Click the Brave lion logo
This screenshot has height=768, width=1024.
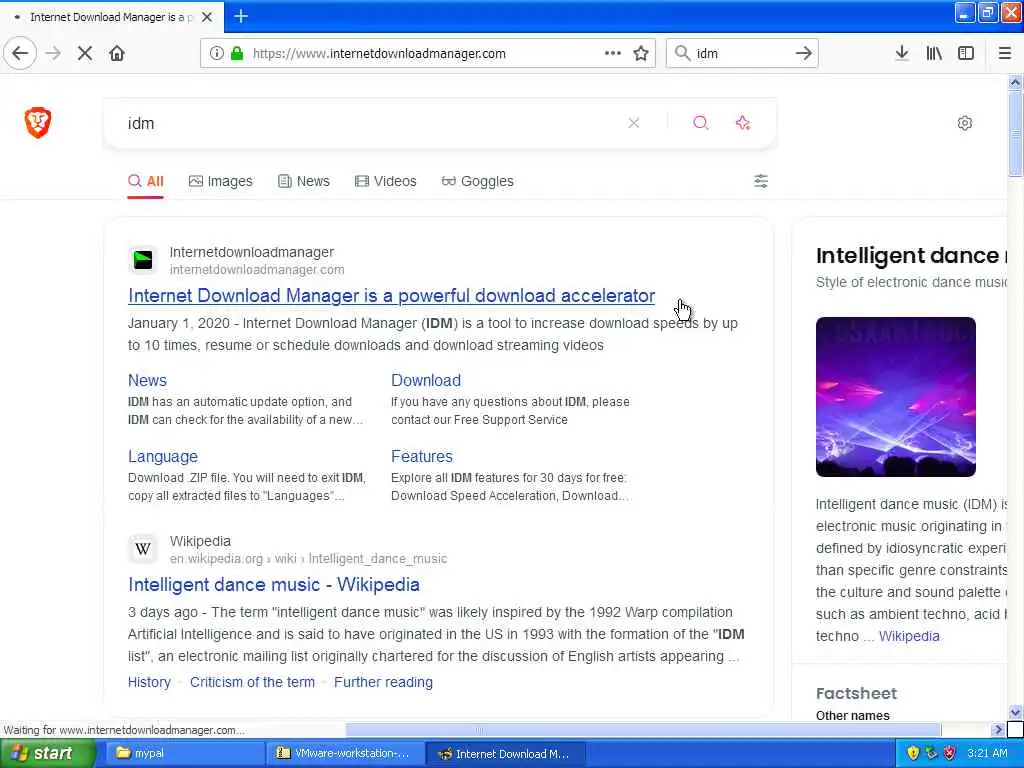click(38, 122)
